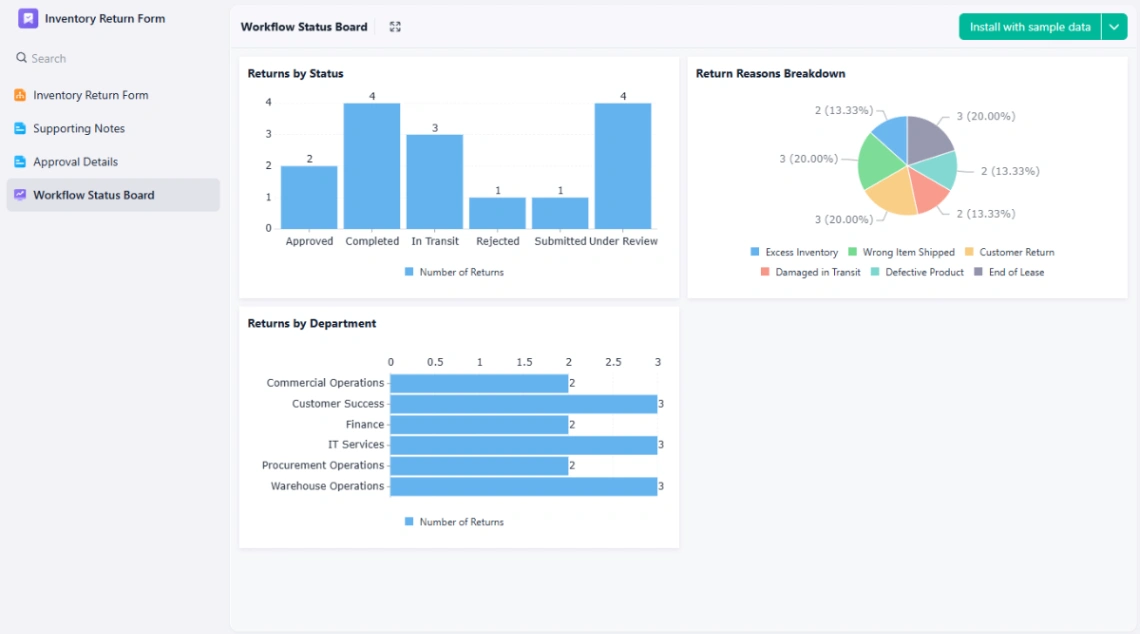Click the Workflow Status Board heading
This screenshot has height=634, width=1140.
pos(304,27)
